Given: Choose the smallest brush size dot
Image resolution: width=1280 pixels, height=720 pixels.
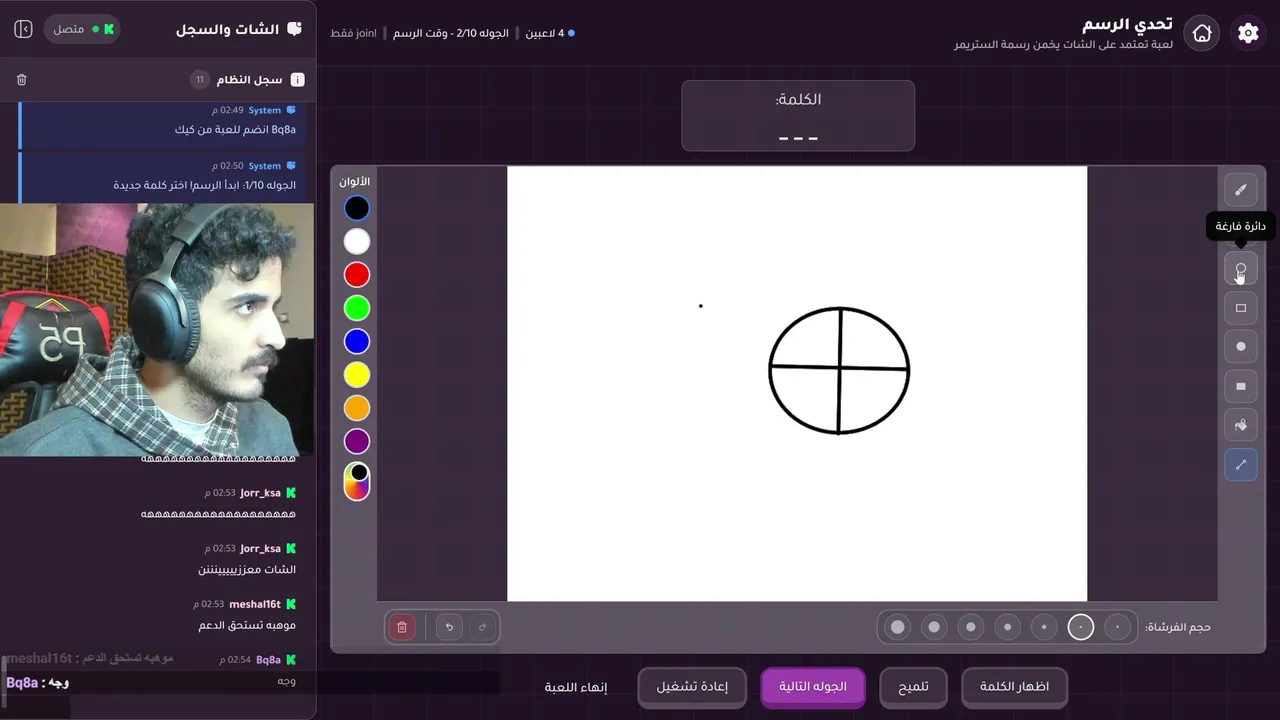Looking at the screenshot, I should 1118,627.
